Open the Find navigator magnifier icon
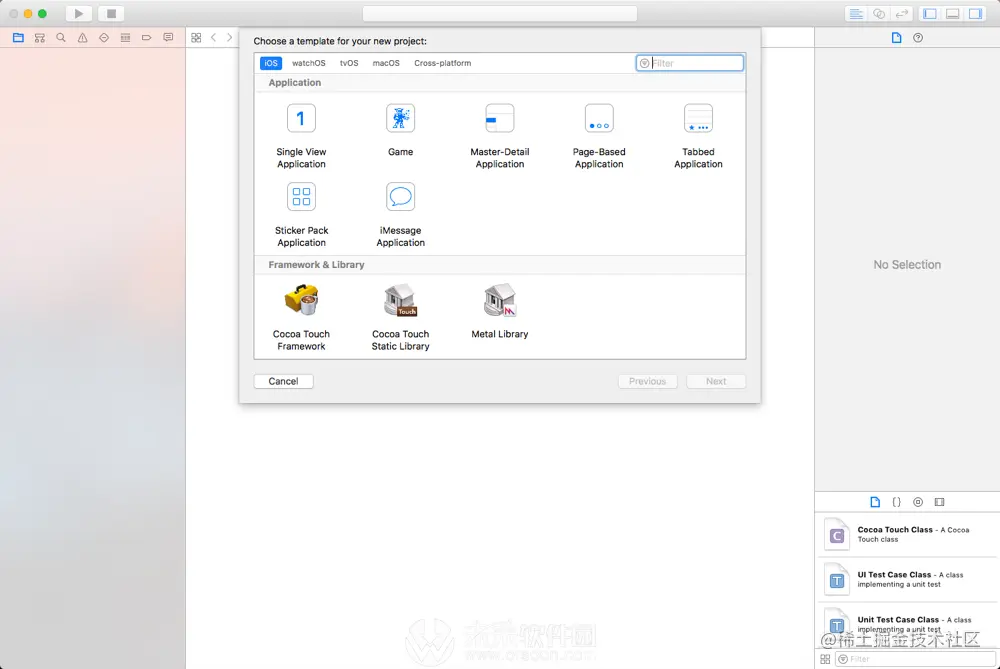 [61, 38]
